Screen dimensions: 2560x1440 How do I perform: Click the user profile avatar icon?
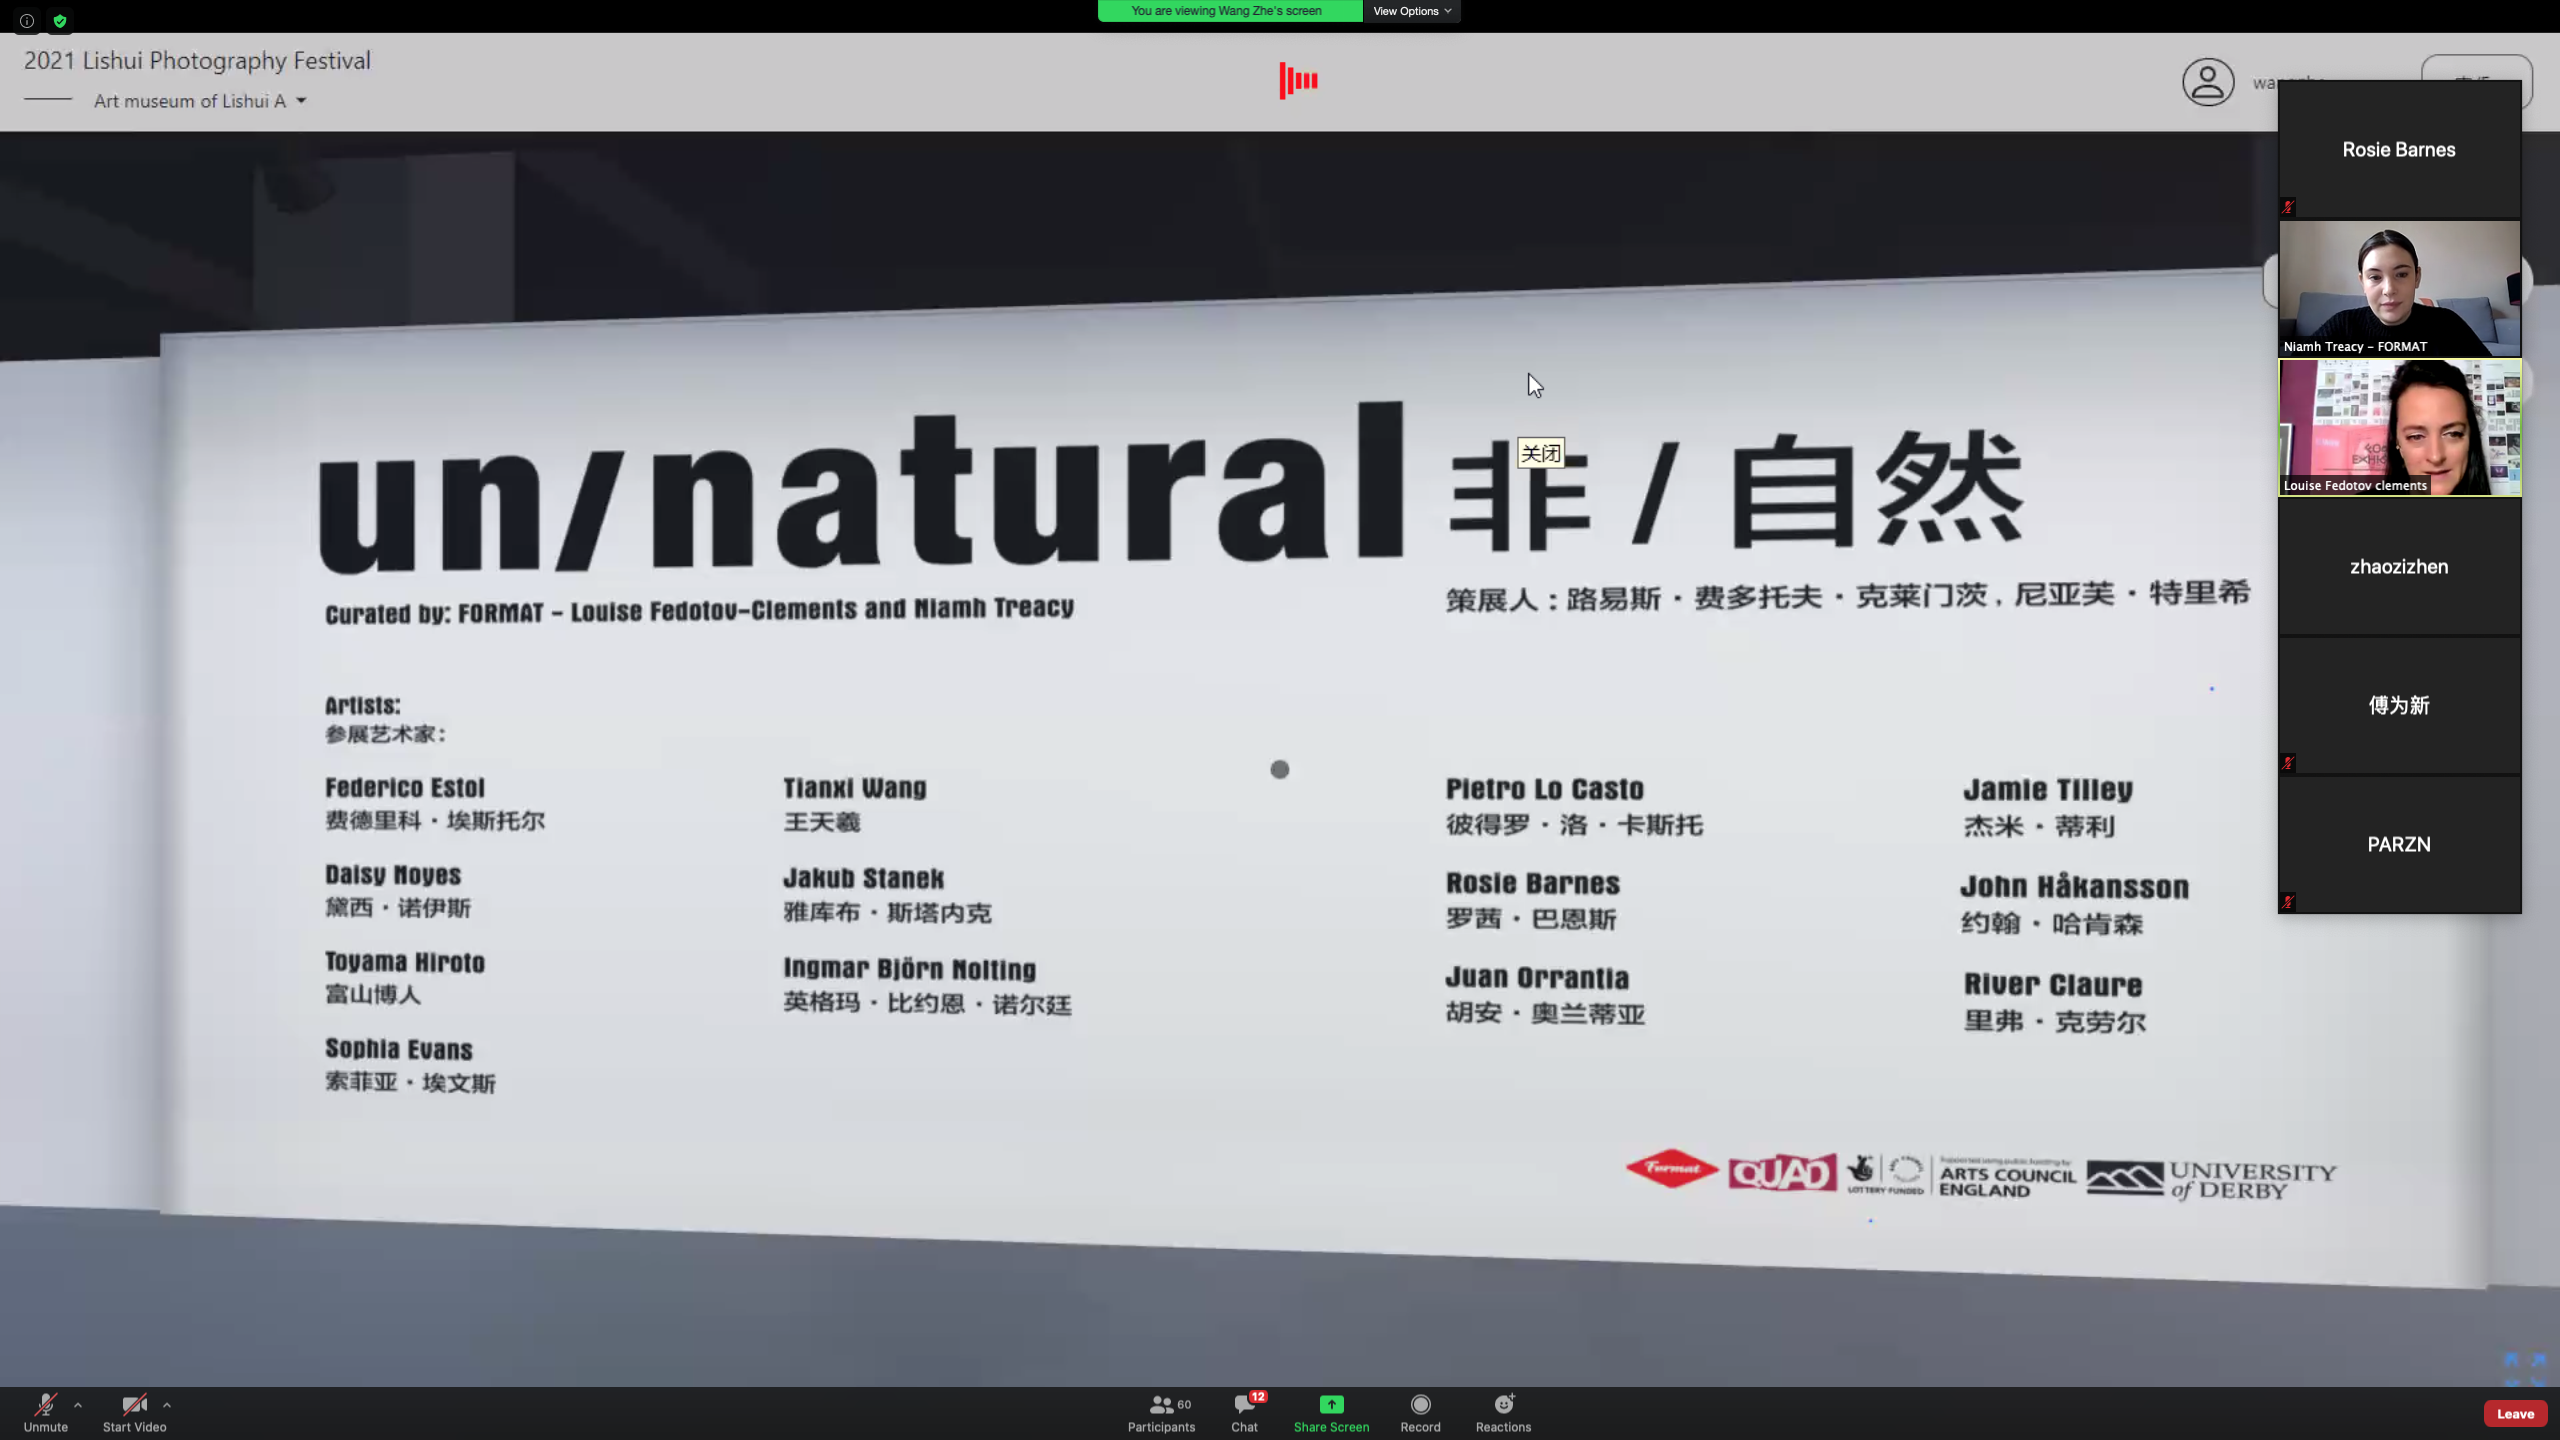point(2208,82)
